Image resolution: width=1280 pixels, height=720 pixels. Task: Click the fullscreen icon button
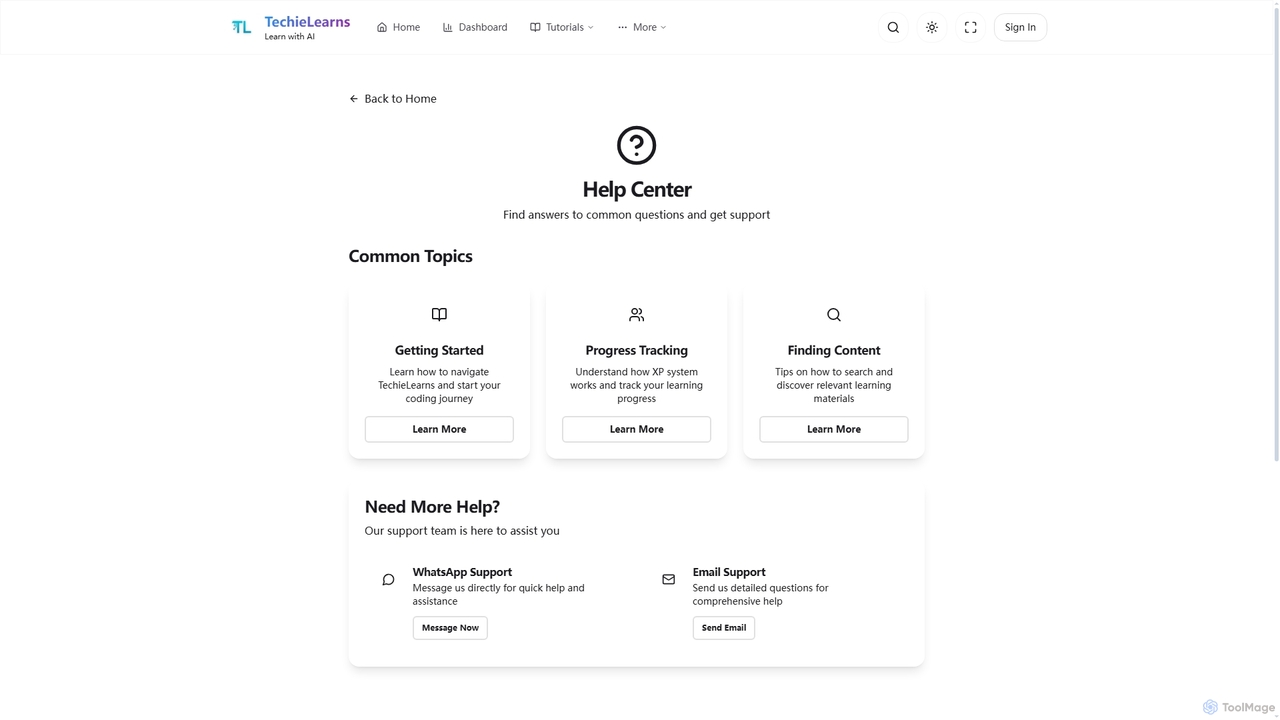(x=970, y=27)
